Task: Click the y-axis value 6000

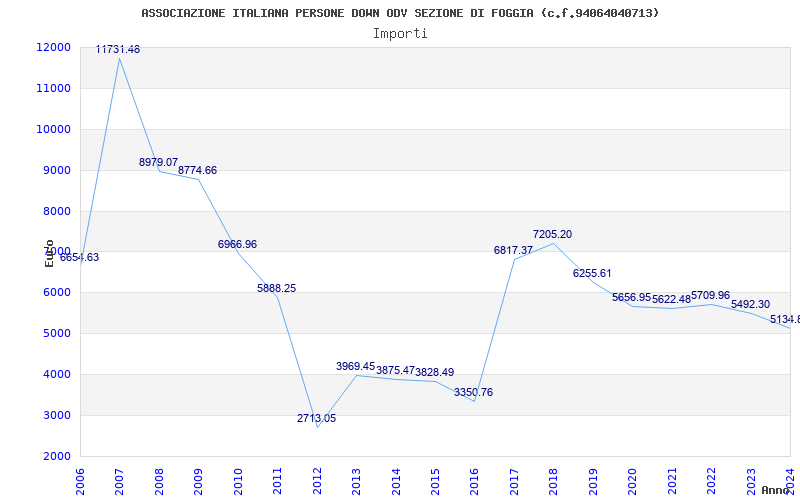Action: 56,293
